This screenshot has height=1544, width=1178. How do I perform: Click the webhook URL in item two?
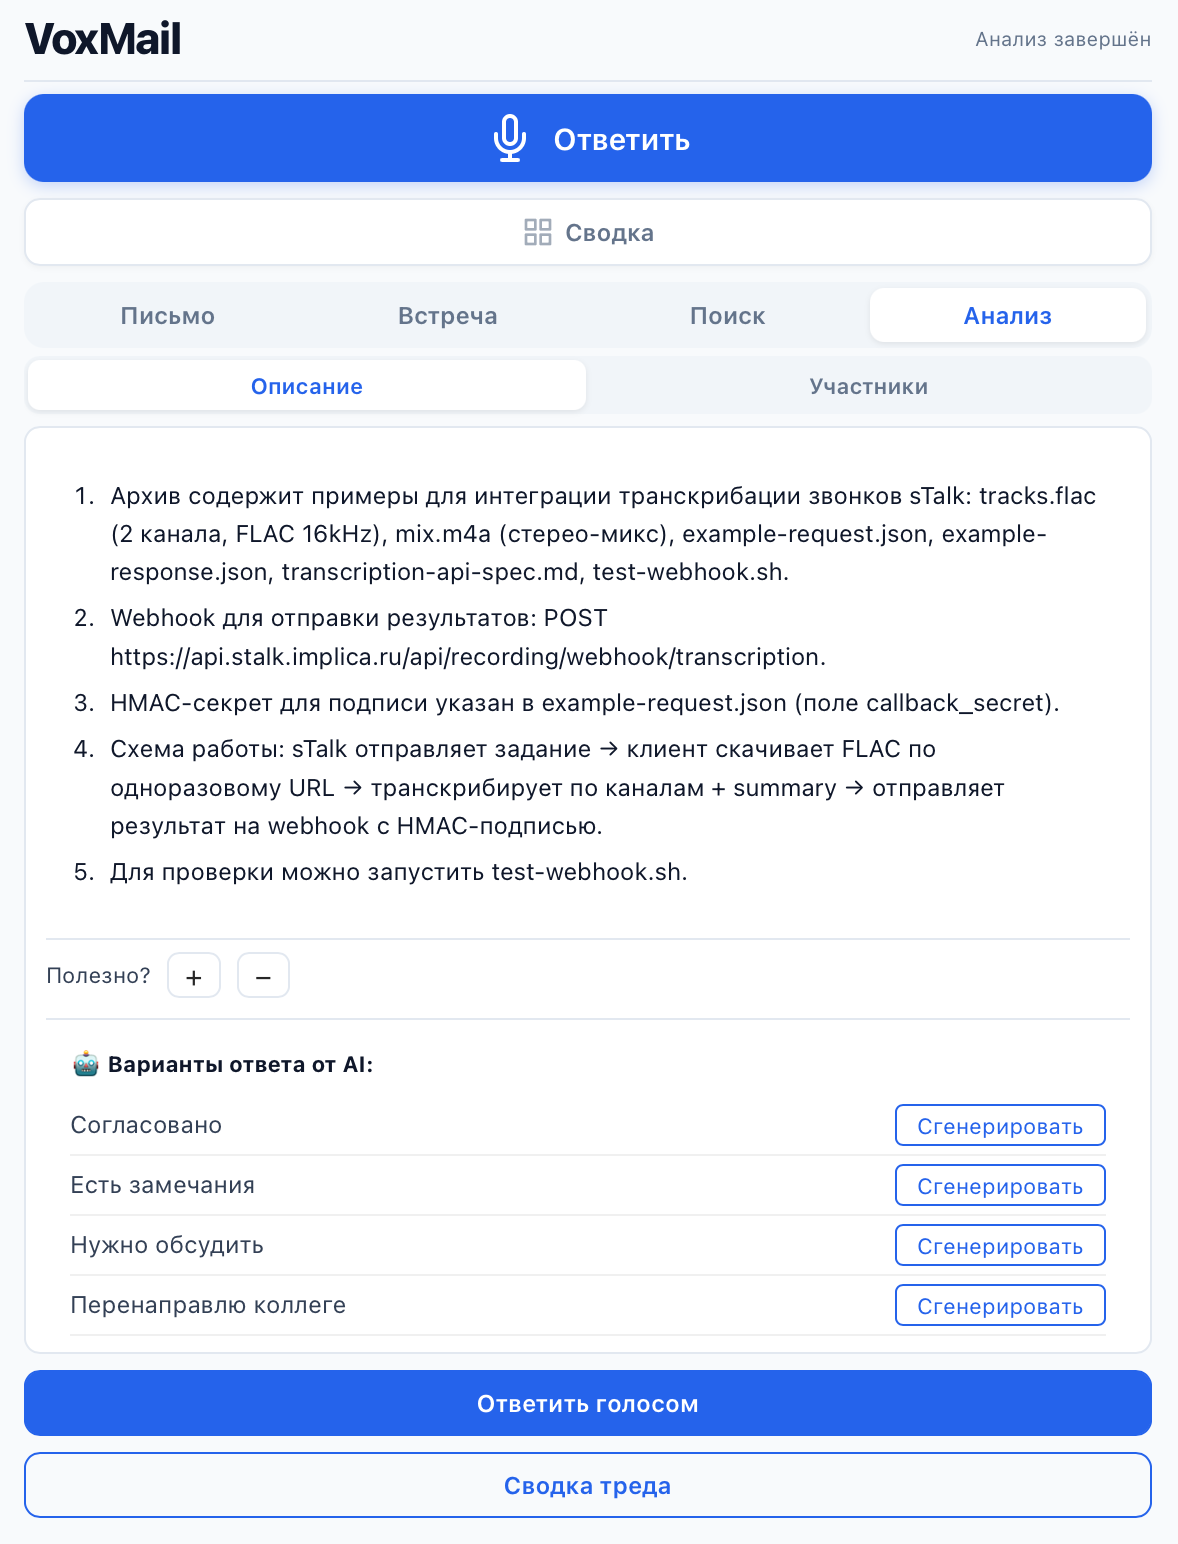point(468,658)
